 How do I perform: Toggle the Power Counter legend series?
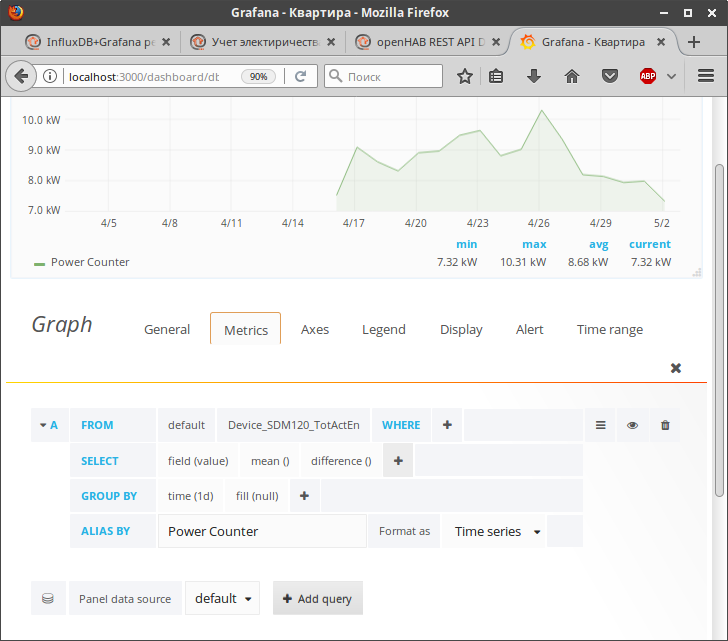point(90,262)
